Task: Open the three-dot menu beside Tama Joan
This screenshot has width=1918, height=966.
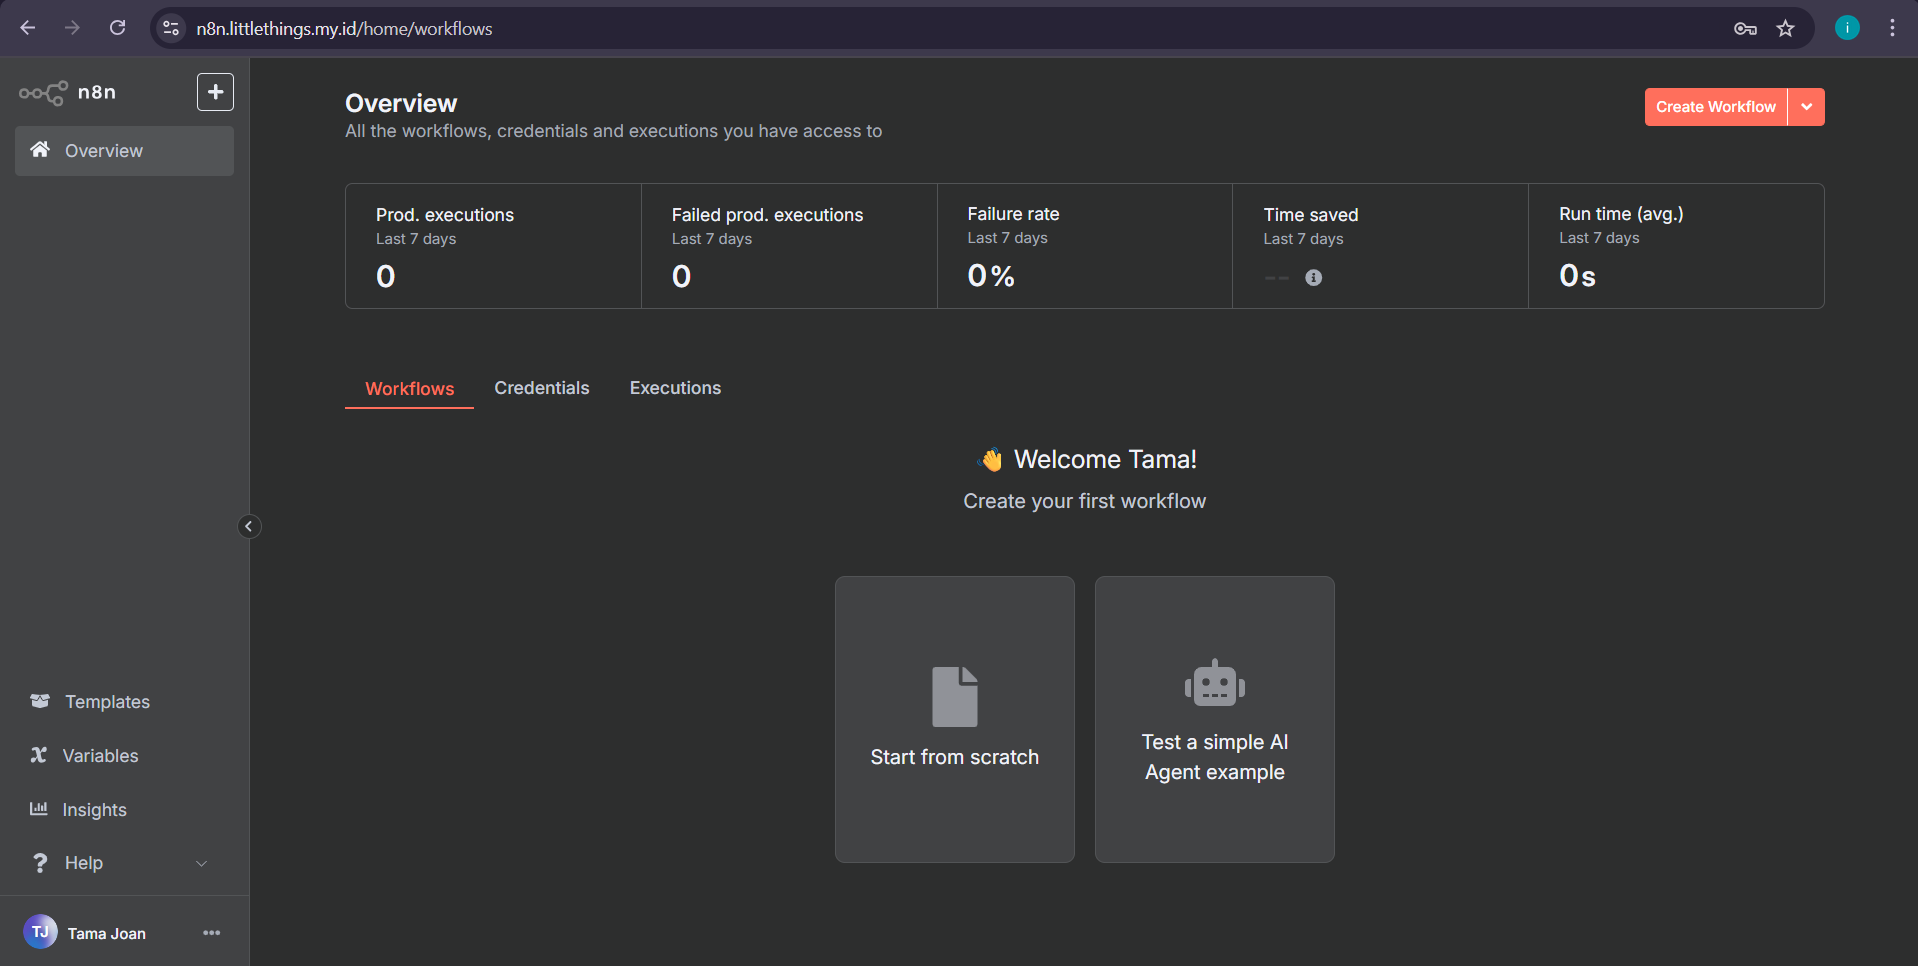Action: [x=211, y=933]
